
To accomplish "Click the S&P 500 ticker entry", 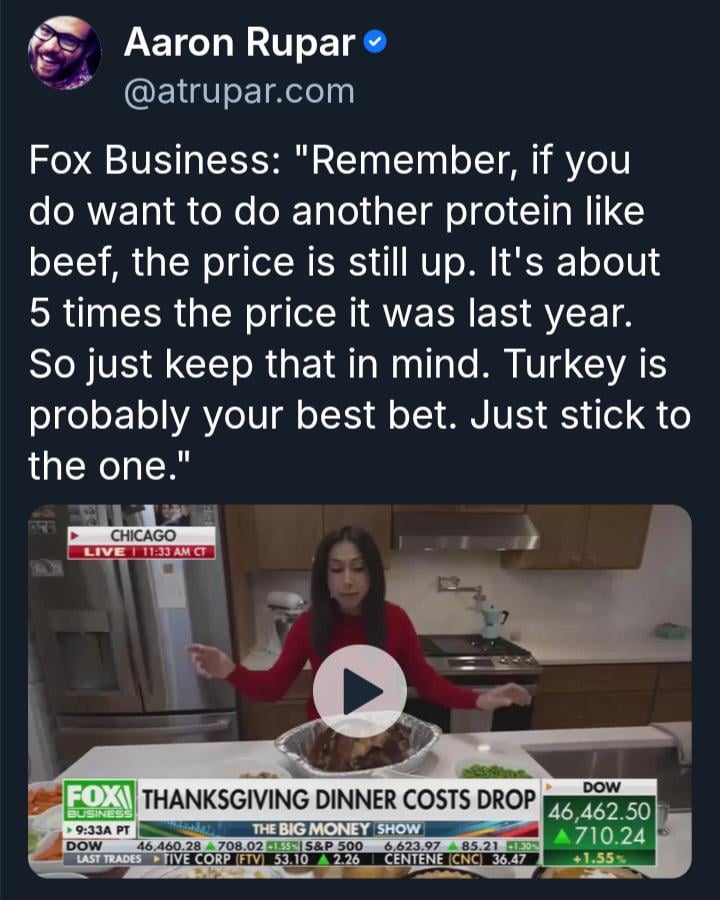I will pyautogui.click(x=422, y=846).
